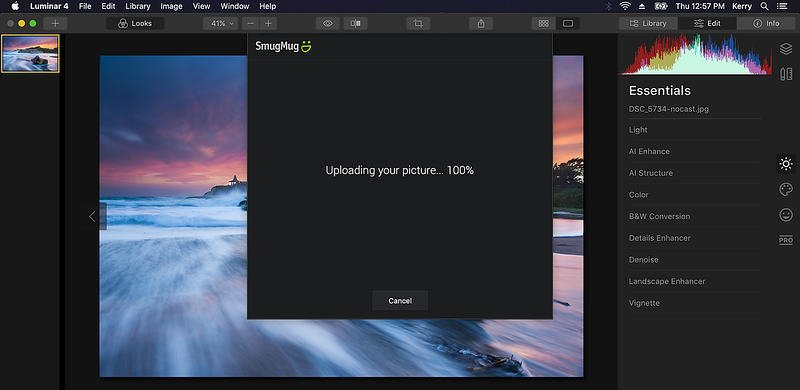Viewport: 800px width, 390px height.
Task: Select the Crop tool
Action: (418, 23)
